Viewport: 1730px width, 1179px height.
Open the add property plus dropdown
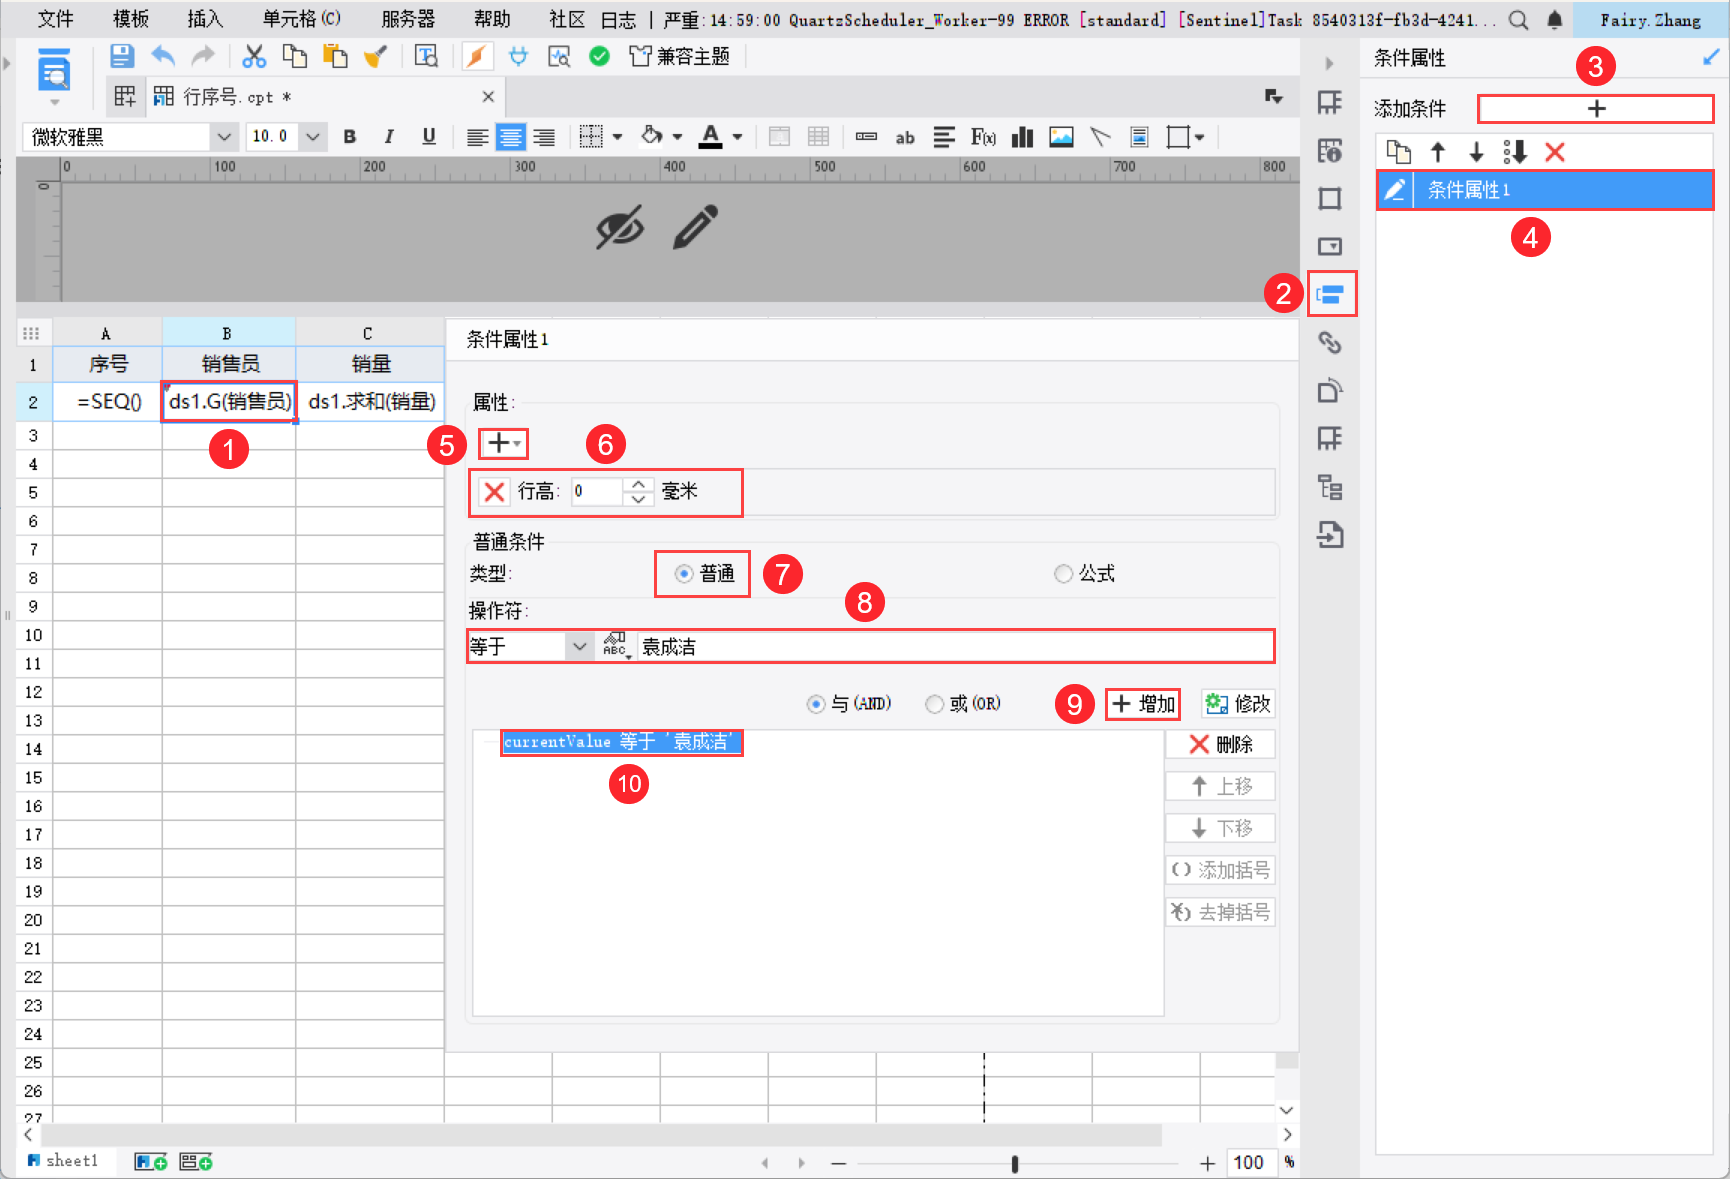(504, 443)
